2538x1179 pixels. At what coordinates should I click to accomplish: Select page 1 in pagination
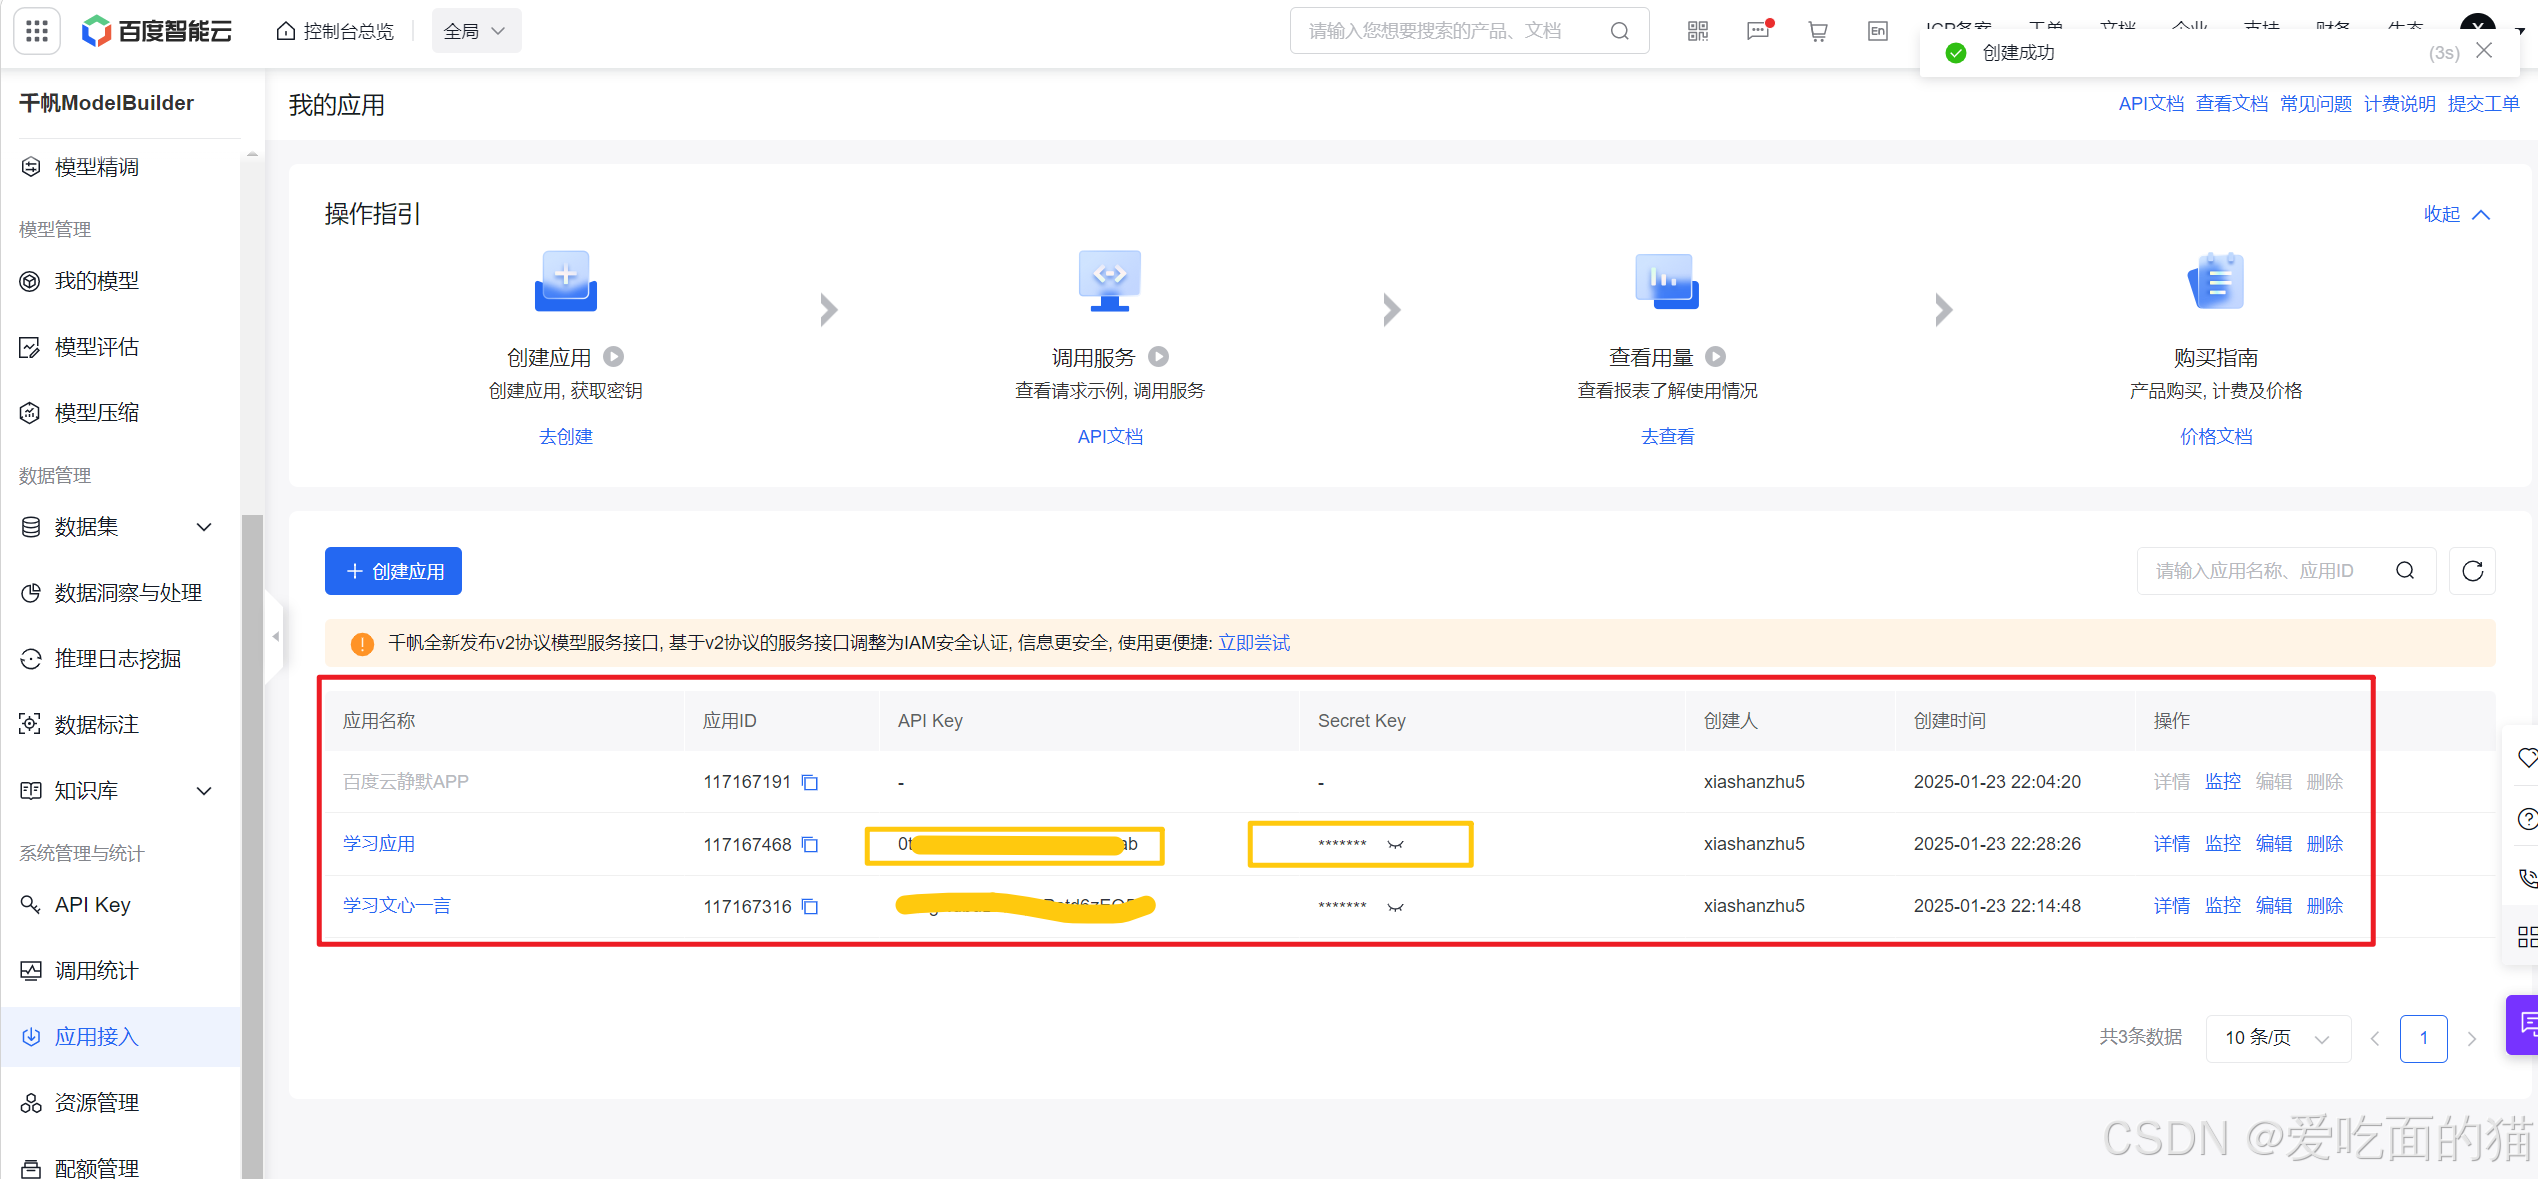pos(2423,1038)
